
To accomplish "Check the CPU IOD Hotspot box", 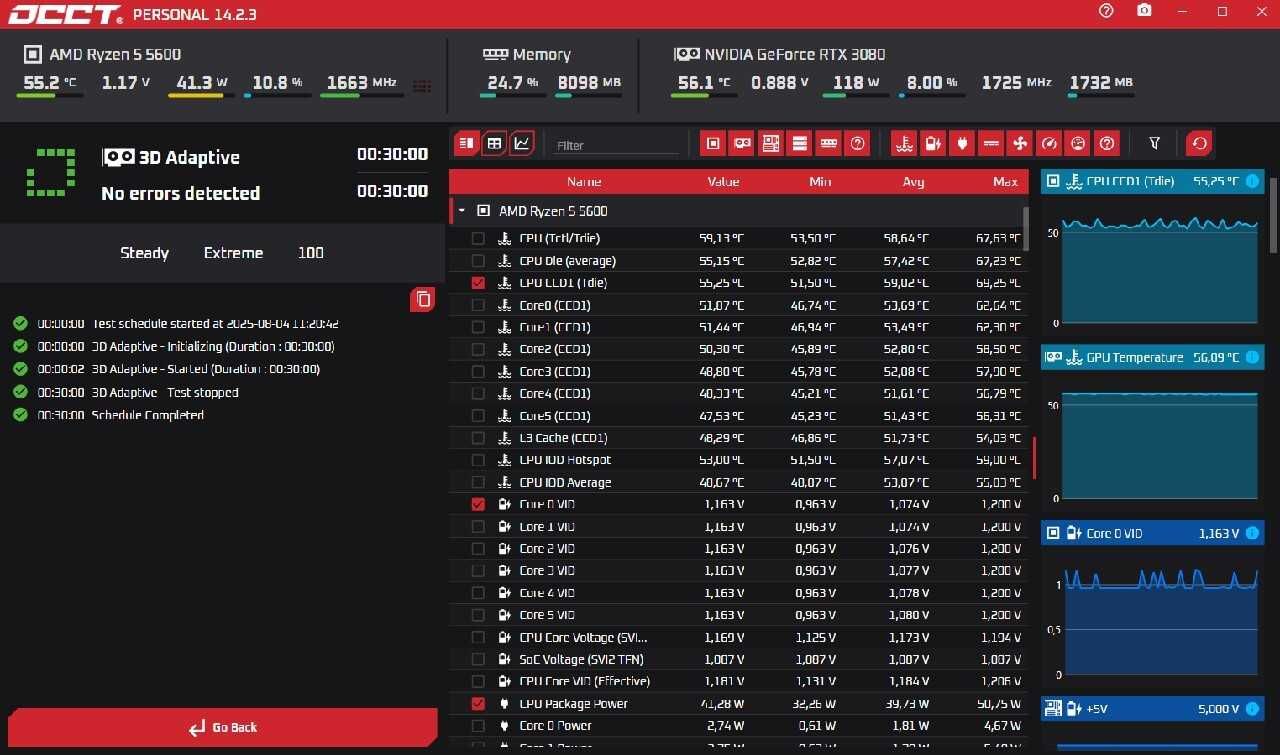I will coord(478,460).
